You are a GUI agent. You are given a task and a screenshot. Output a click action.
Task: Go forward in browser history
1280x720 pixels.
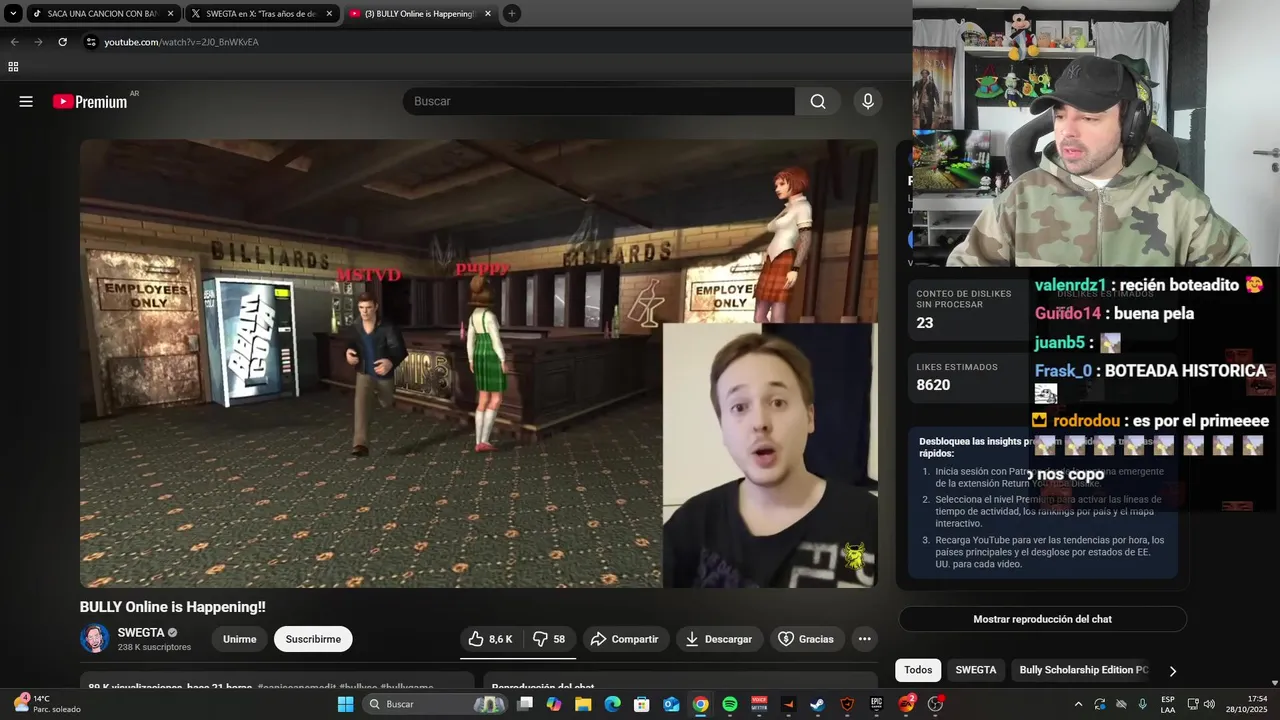[38, 42]
